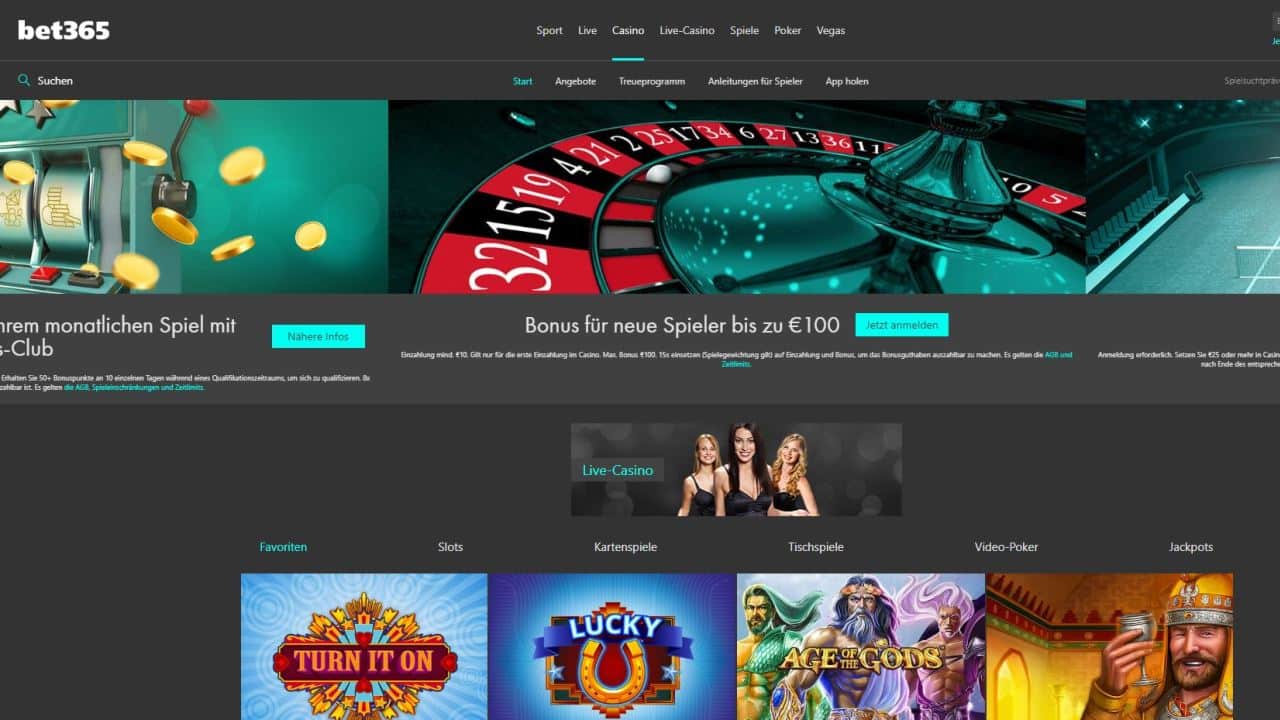Open the Angebote tab

(575, 81)
